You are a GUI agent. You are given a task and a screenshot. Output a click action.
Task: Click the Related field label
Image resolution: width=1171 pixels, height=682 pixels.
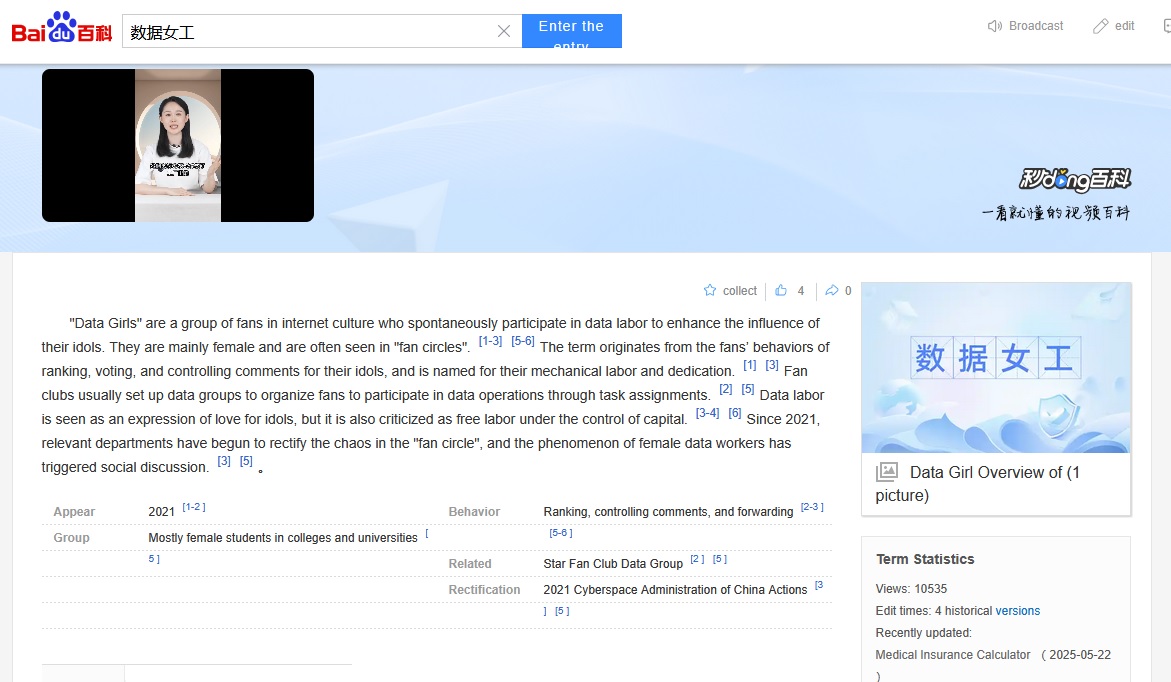(470, 564)
